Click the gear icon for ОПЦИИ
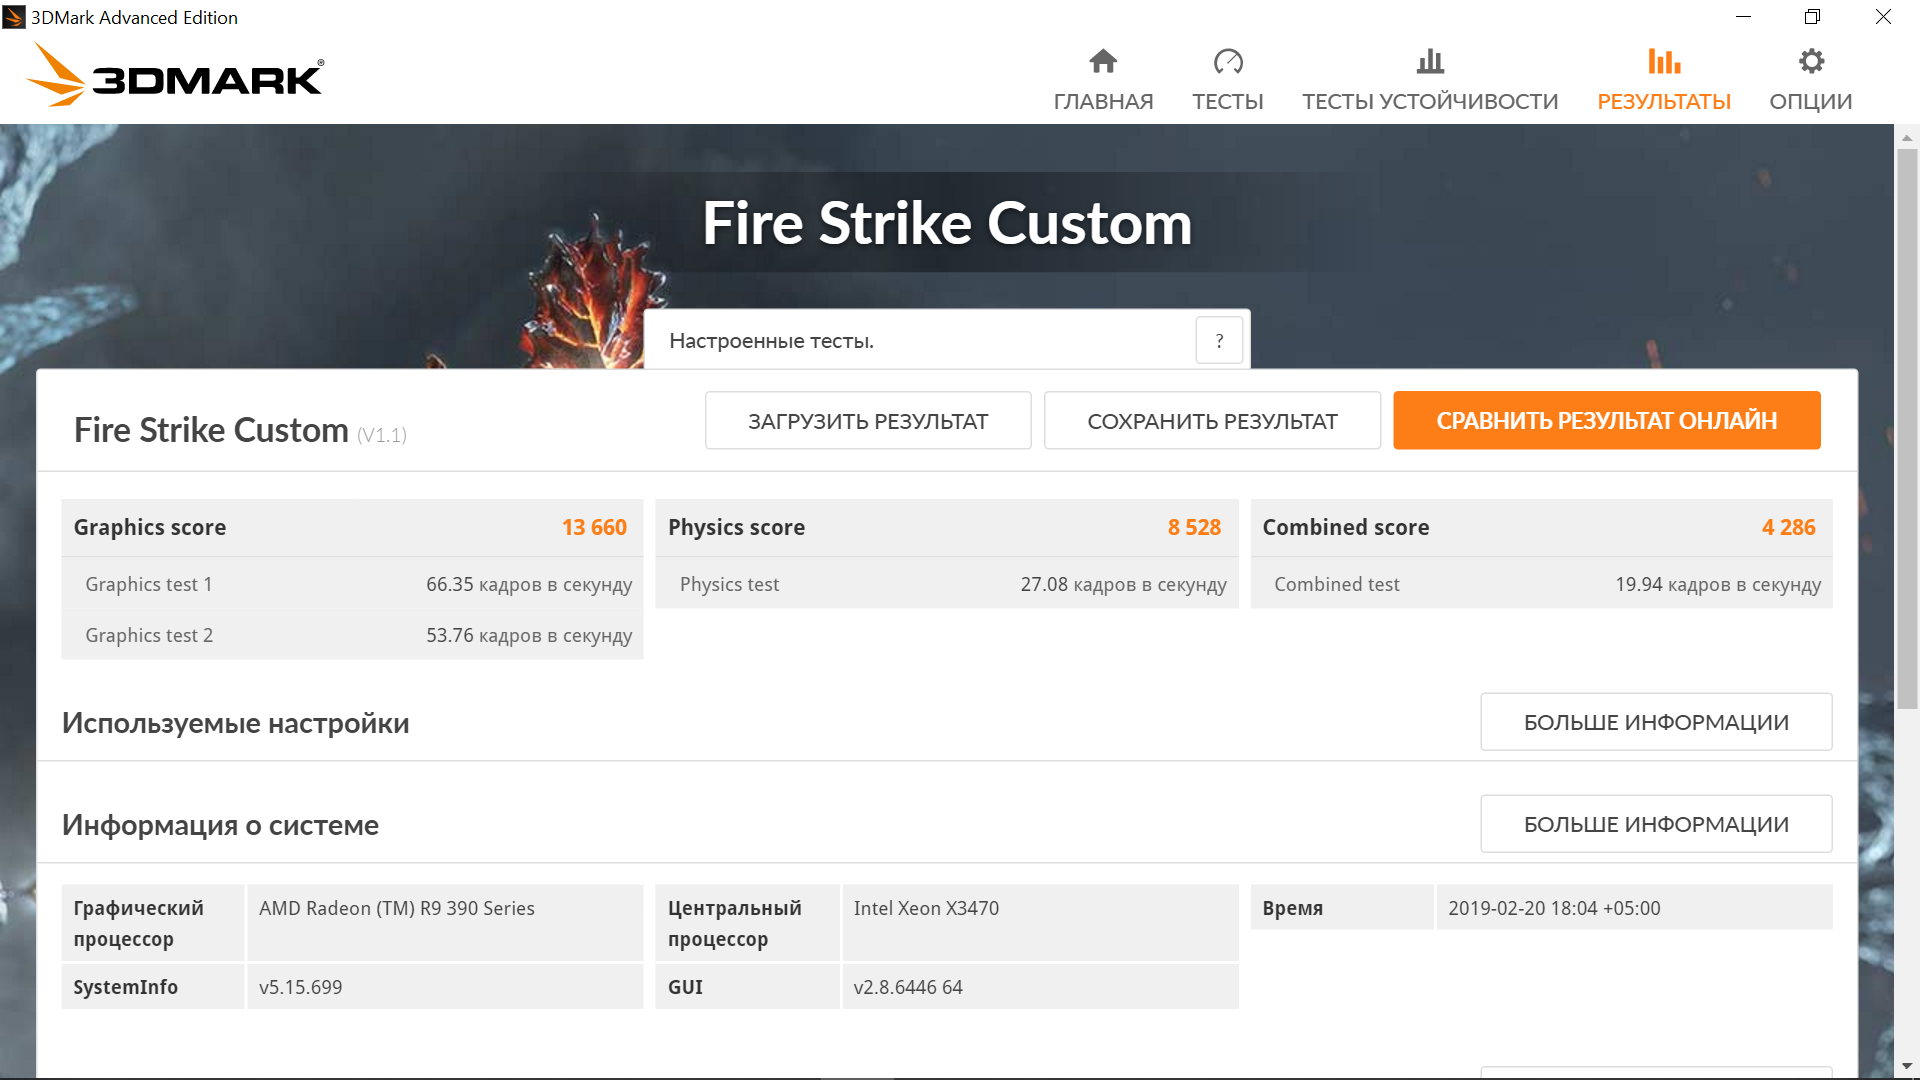Viewport: 1920px width, 1080px height. click(x=1811, y=61)
